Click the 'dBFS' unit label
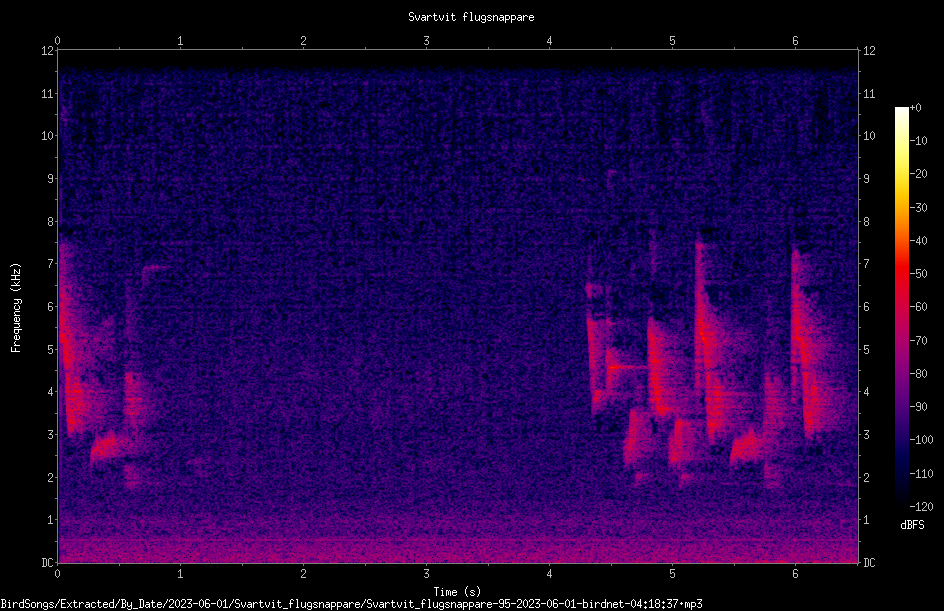The image size is (944, 611). [x=912, y=525]
